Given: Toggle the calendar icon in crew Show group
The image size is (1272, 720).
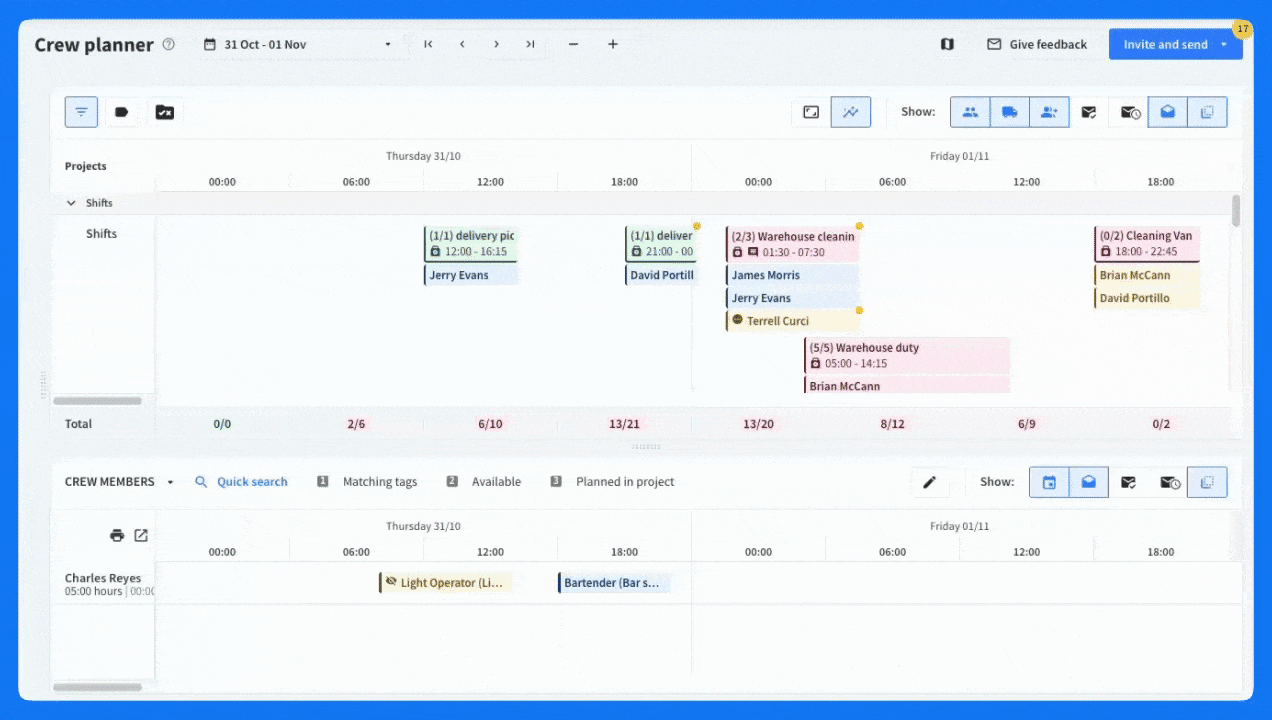Looking at the screenshot, I should tap(1049, 482).
